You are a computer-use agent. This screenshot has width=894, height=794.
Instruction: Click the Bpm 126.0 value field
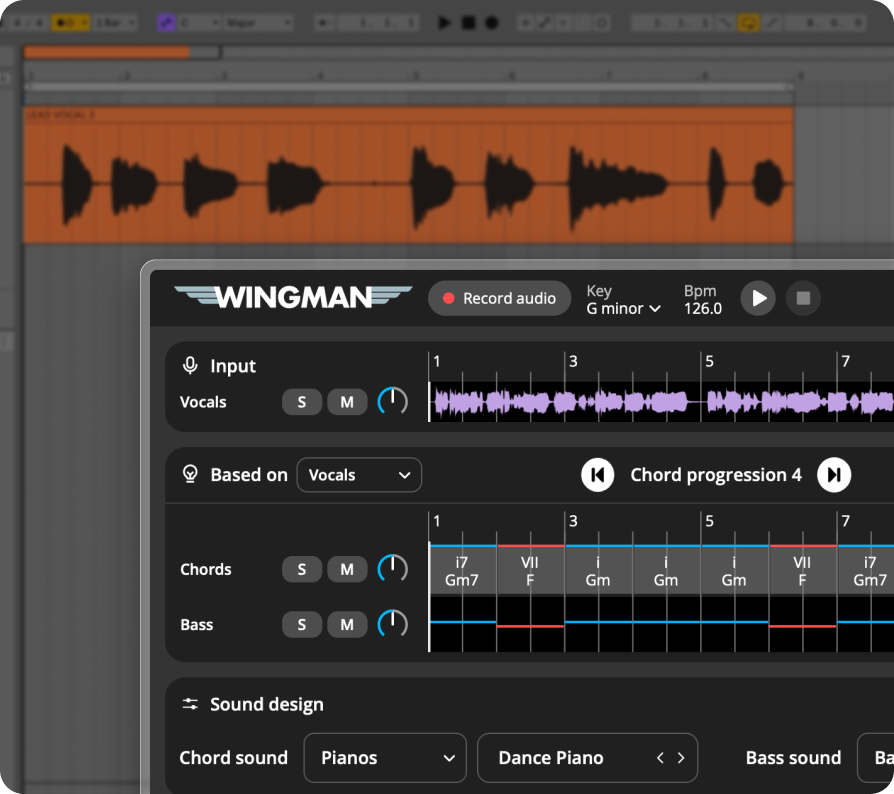point(702,308)
